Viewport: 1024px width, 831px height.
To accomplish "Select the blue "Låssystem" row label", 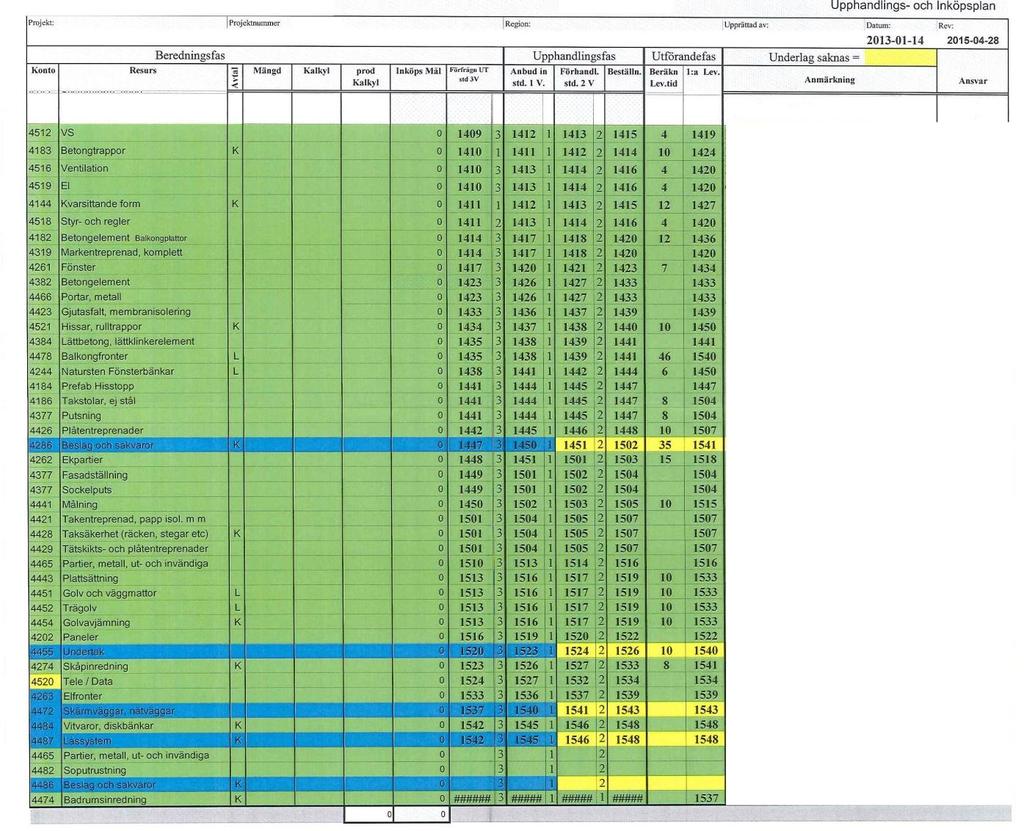I will point(87,741).
